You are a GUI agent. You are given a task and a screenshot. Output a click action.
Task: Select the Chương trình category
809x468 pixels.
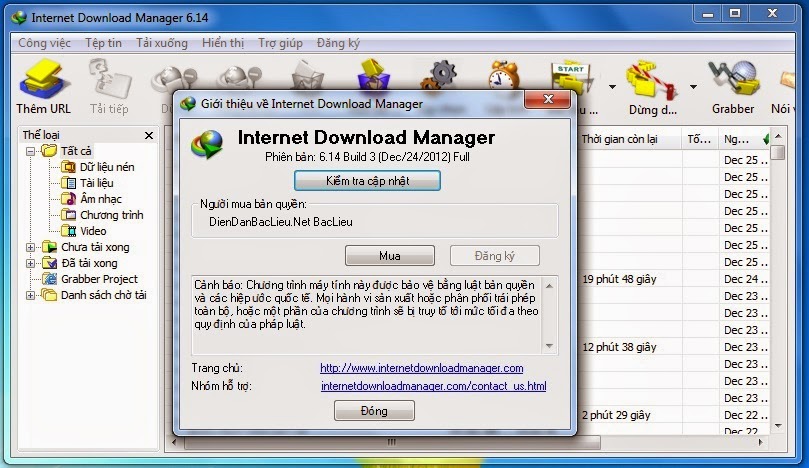tap(111, 215)
